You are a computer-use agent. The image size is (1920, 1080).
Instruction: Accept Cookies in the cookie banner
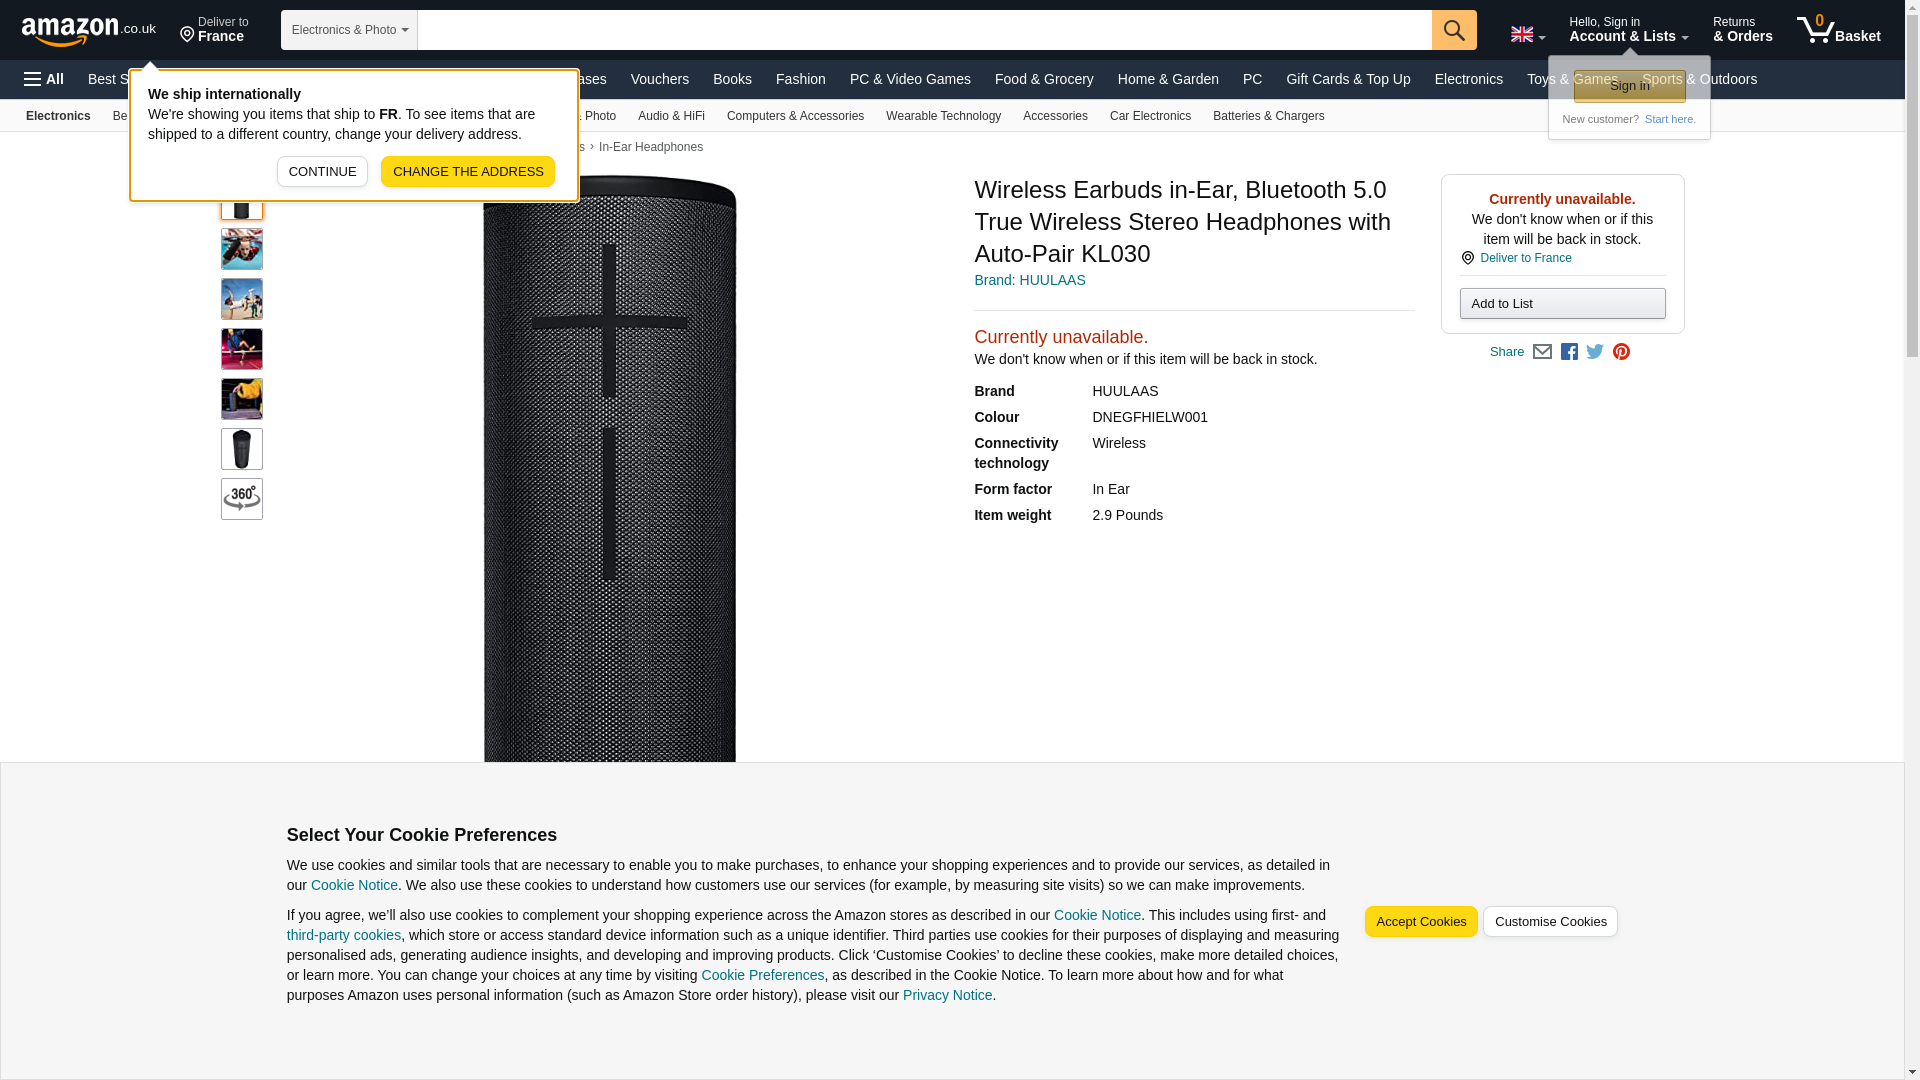pyautogui.click(x=1420, y=922)
